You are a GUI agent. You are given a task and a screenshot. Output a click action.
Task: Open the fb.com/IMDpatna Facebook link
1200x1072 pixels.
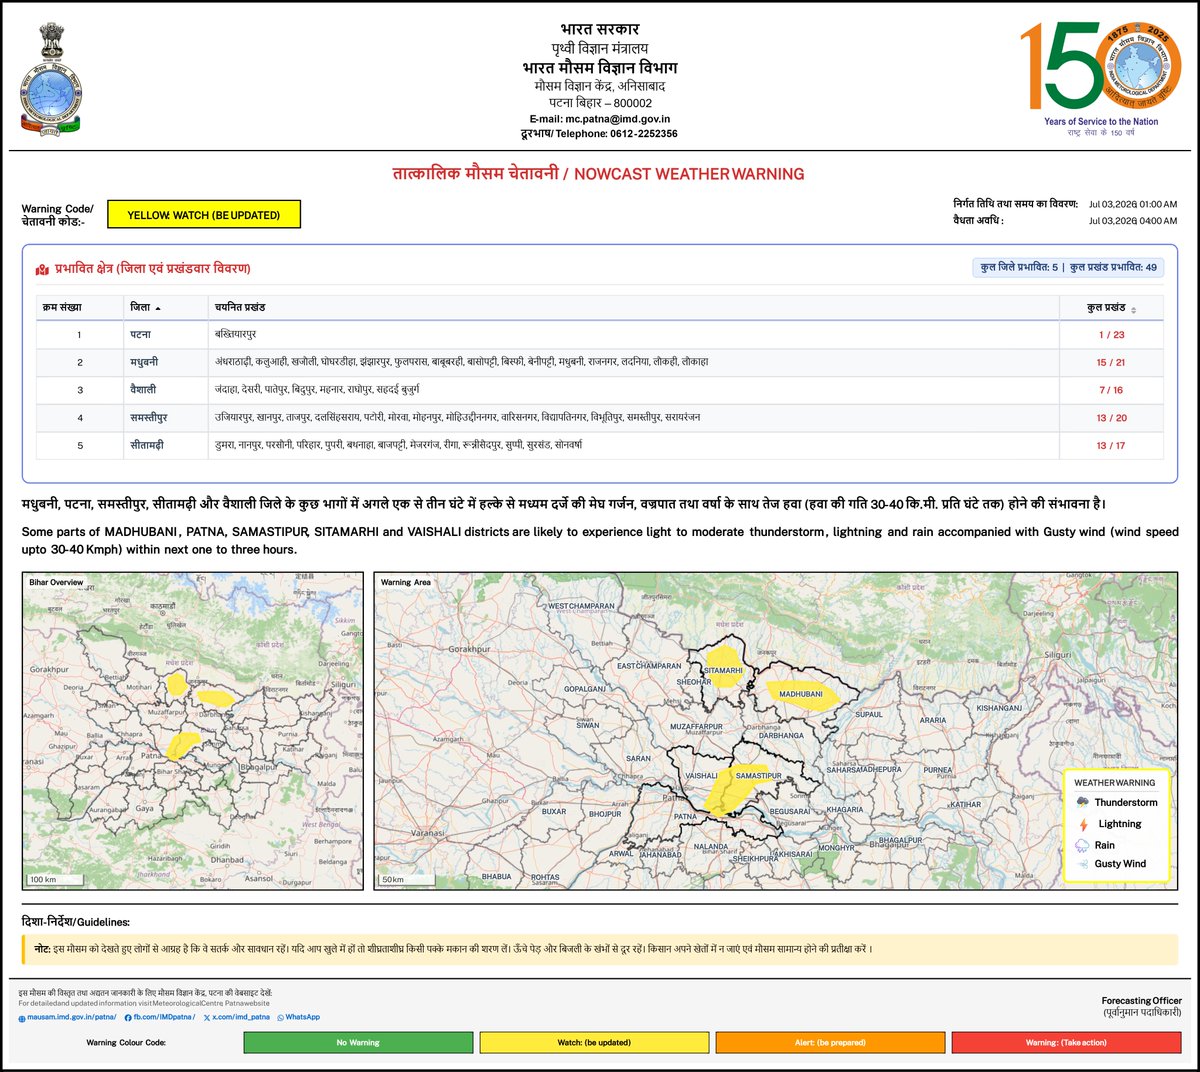(x=160, y=1017)
